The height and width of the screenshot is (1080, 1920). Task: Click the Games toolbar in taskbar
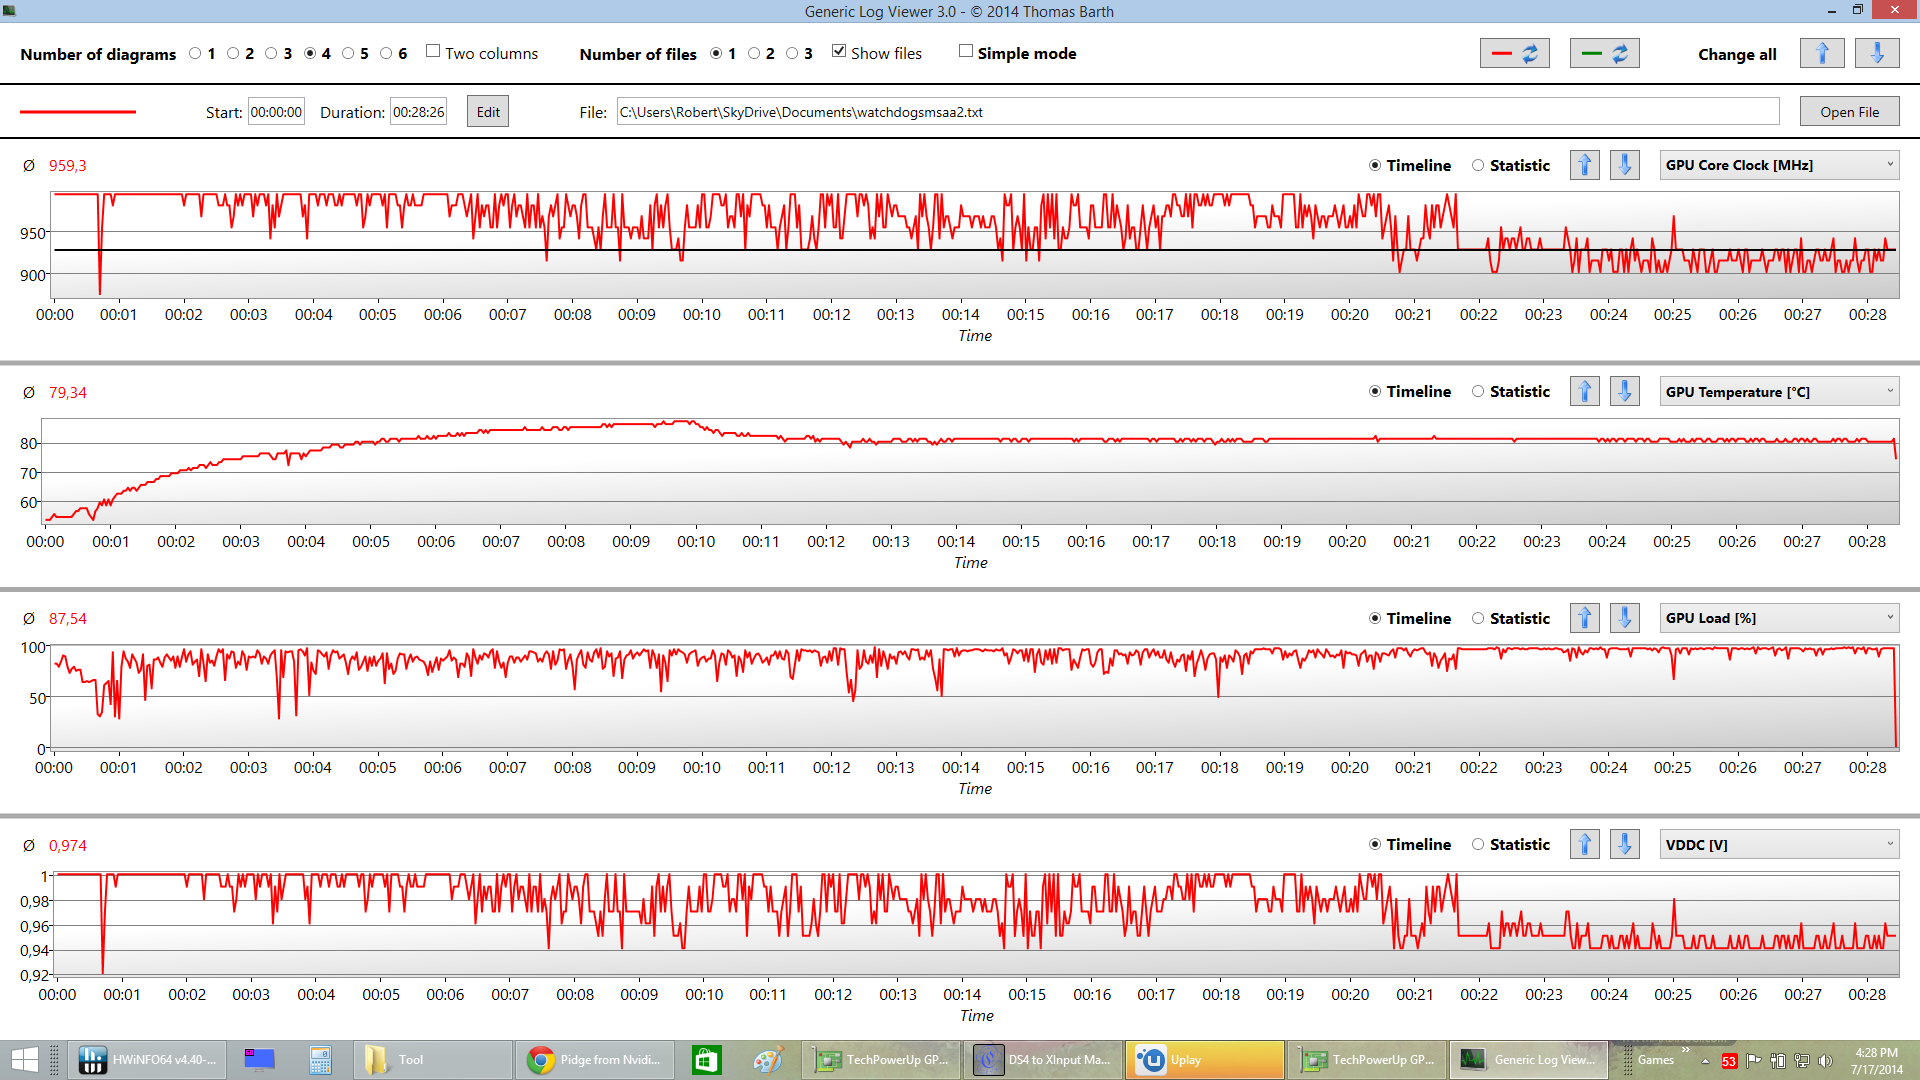coord(1655,1060)
